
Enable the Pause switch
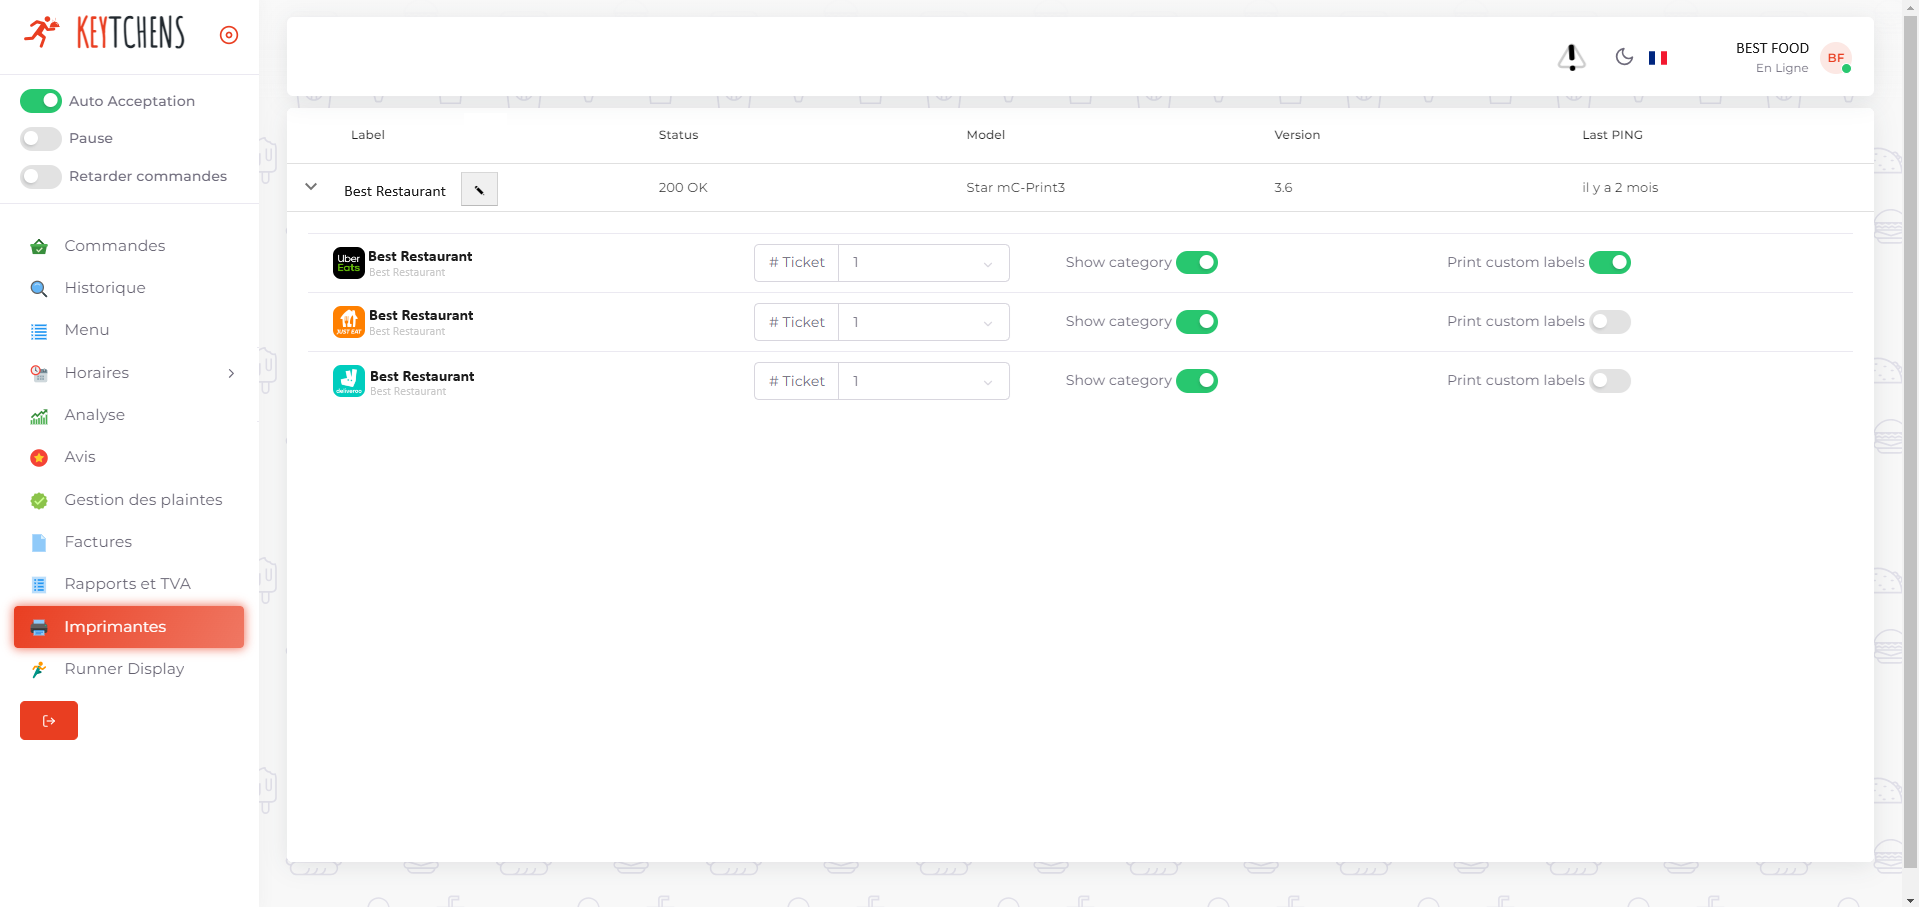[x=41, y=138]
